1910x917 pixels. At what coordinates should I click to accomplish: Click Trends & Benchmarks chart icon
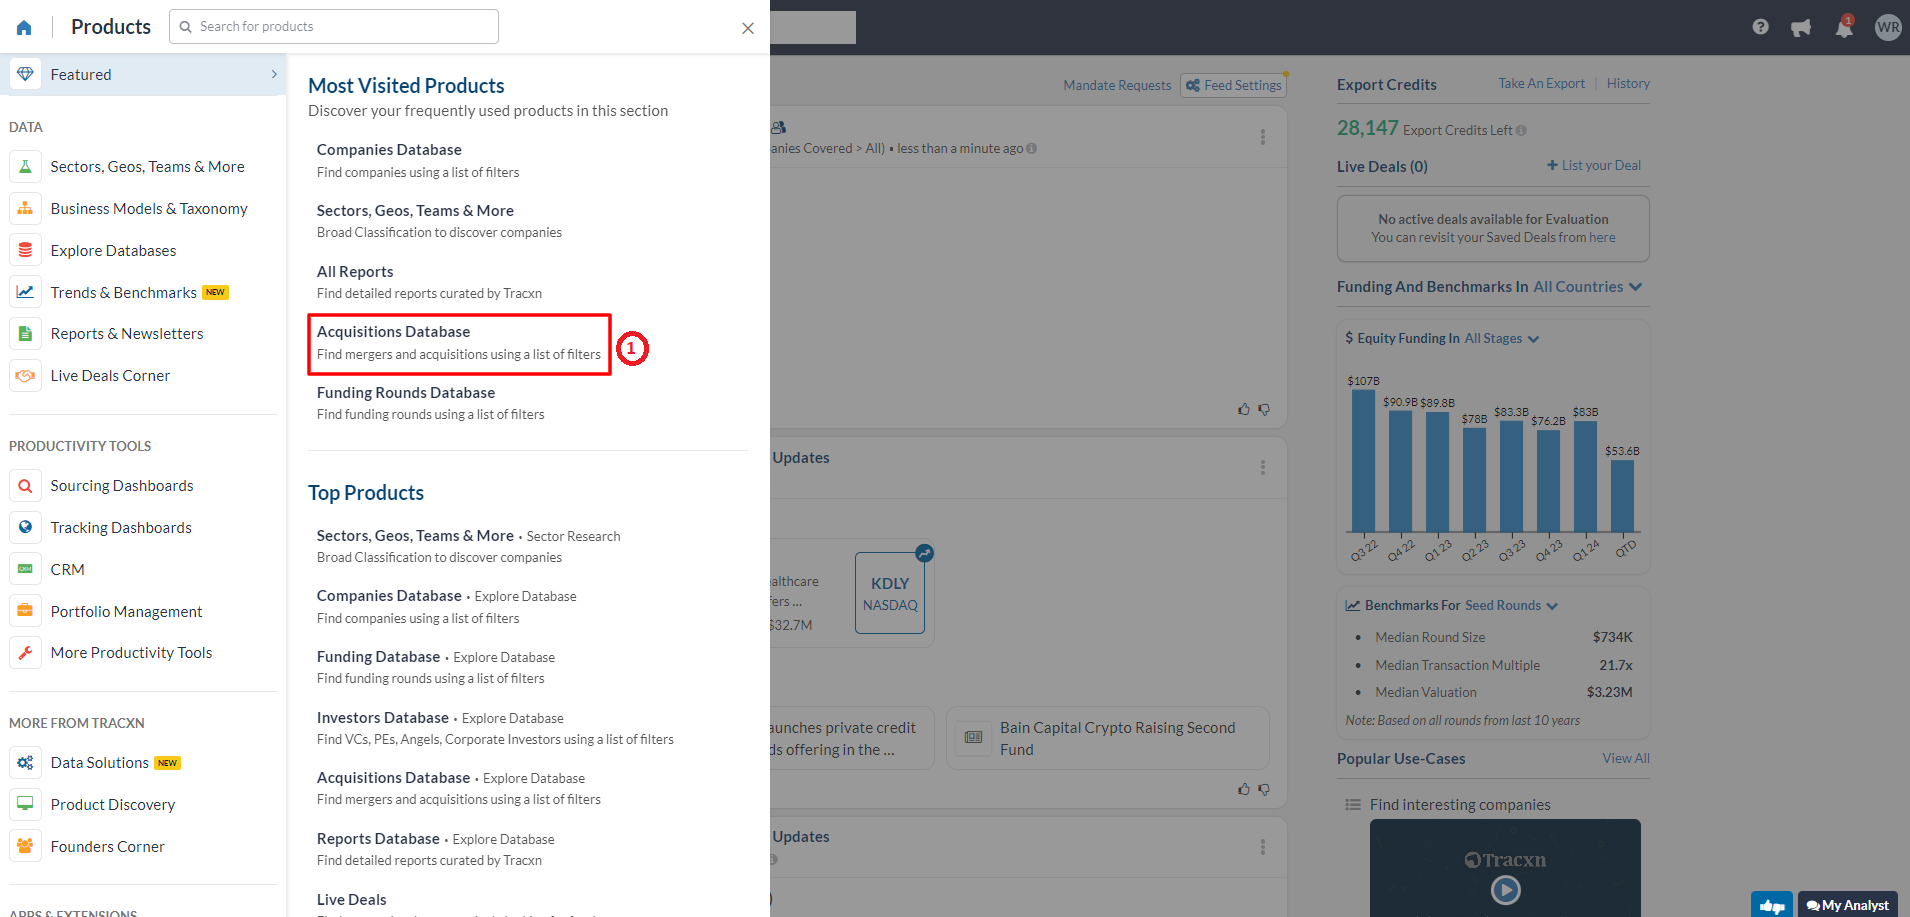pyautogui.click(x=25, y=292)
